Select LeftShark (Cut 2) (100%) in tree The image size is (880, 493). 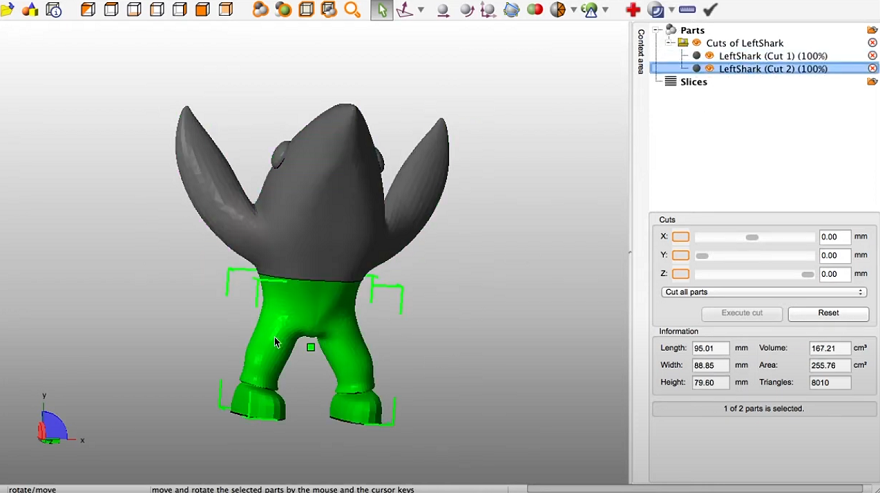[773, 69]
